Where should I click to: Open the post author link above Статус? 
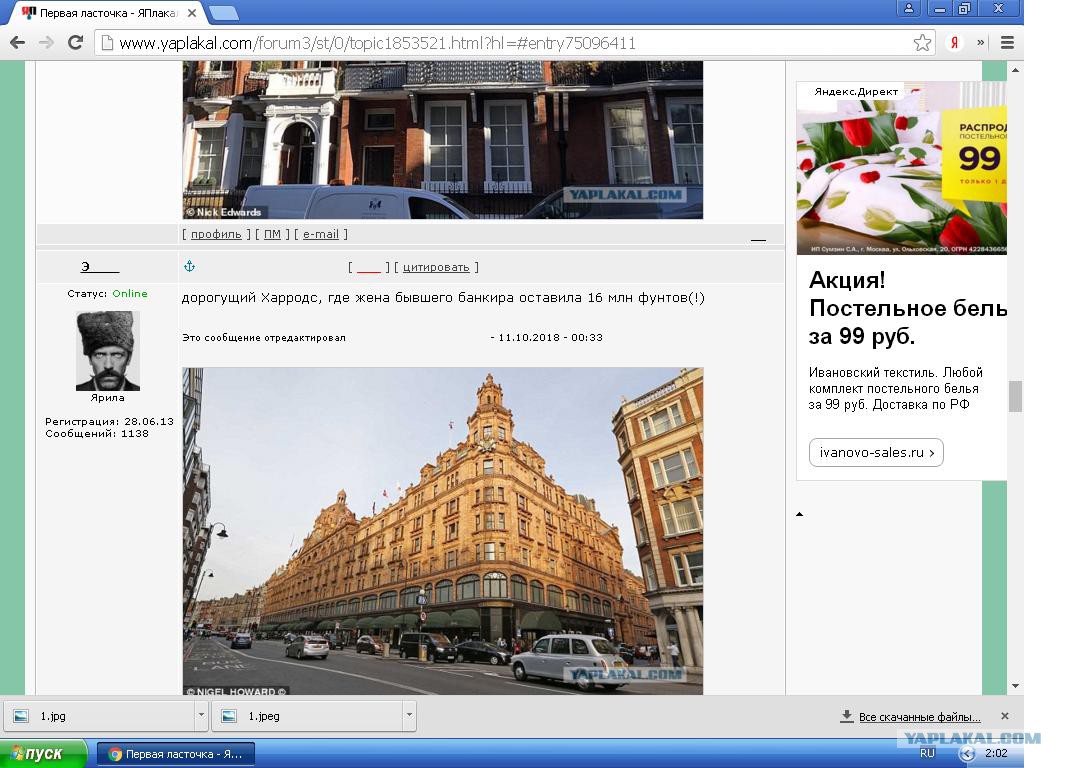99,267
